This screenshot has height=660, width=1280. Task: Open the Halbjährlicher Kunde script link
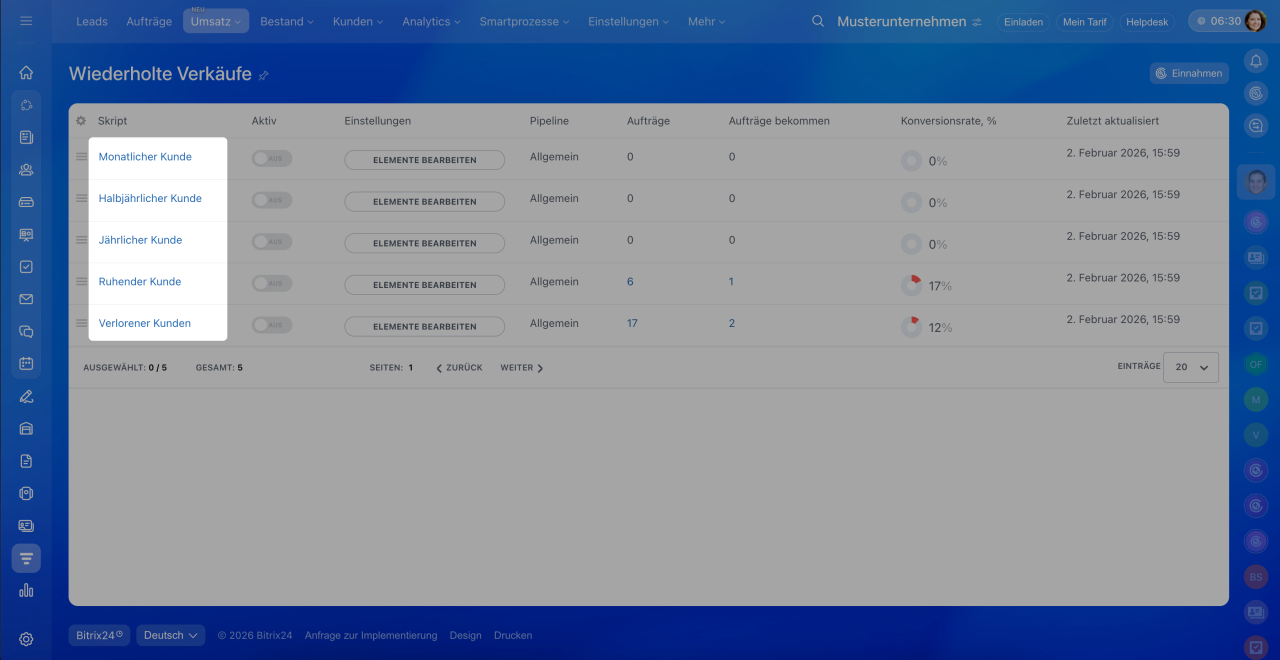(150, 198)
